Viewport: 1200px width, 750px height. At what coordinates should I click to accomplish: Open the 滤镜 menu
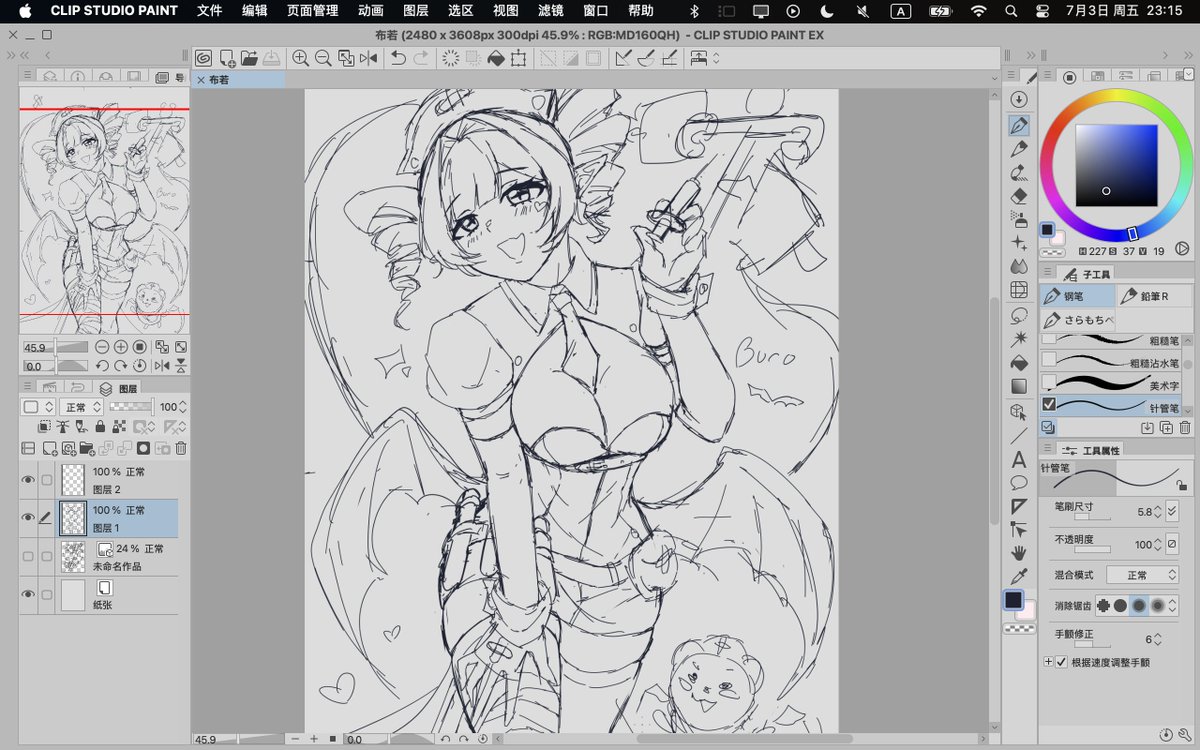pyautogui.click(x=550, y=11)
